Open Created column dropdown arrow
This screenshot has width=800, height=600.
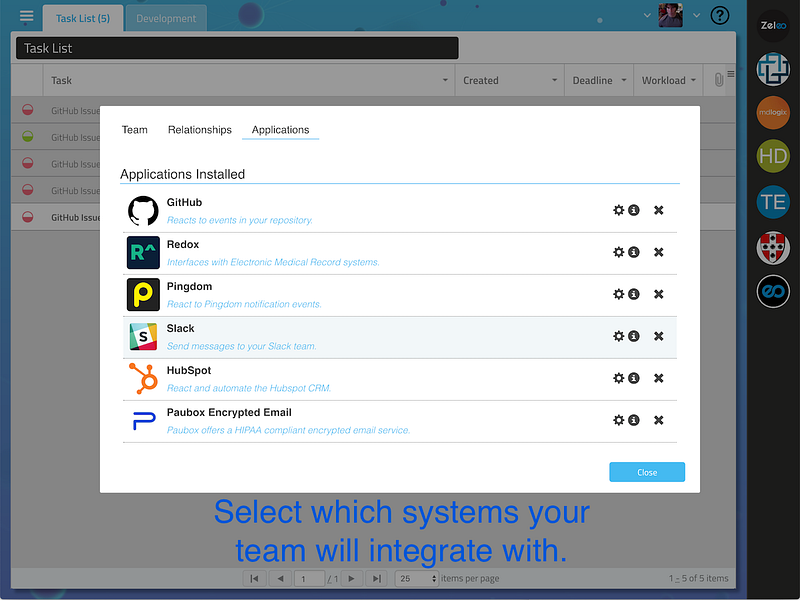[x=555, y=80]
